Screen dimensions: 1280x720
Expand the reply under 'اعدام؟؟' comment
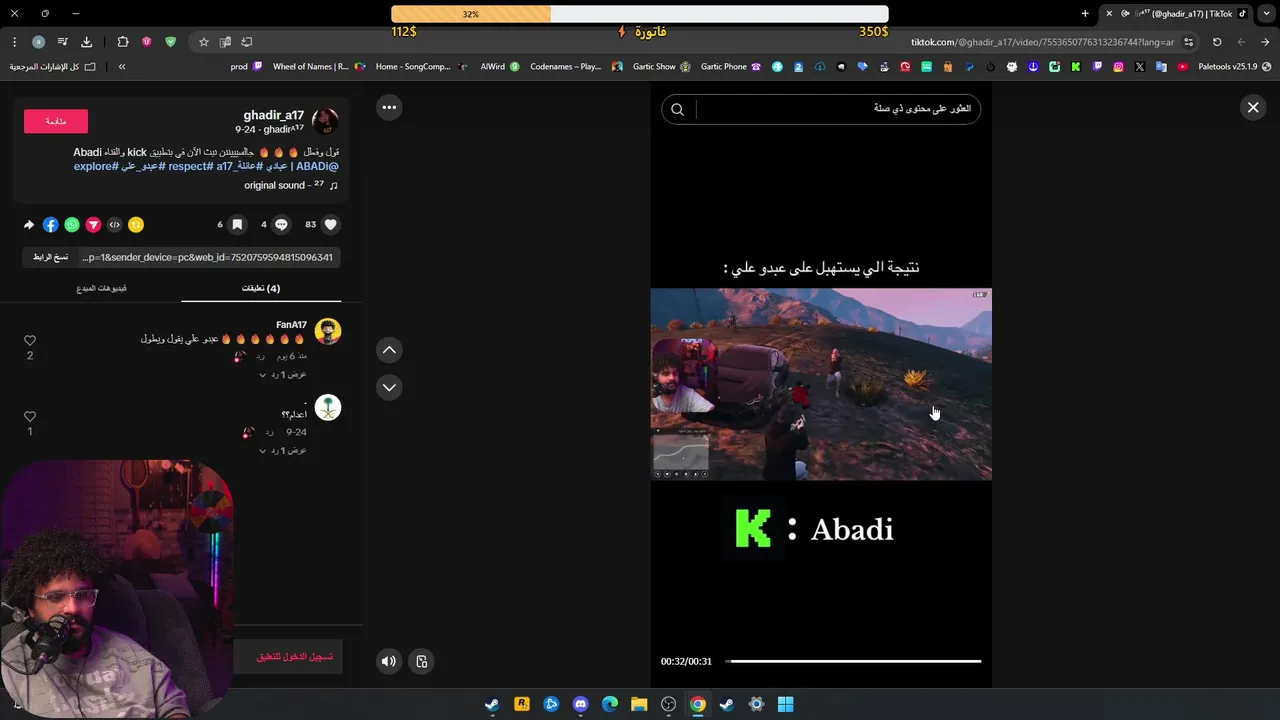click(283, 450)
